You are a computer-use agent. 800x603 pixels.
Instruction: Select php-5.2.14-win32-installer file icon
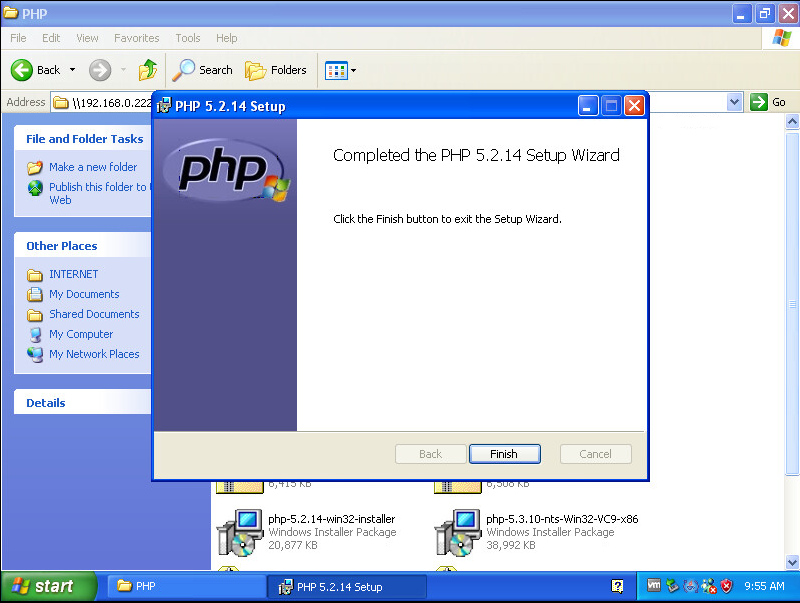click(239, 533)
